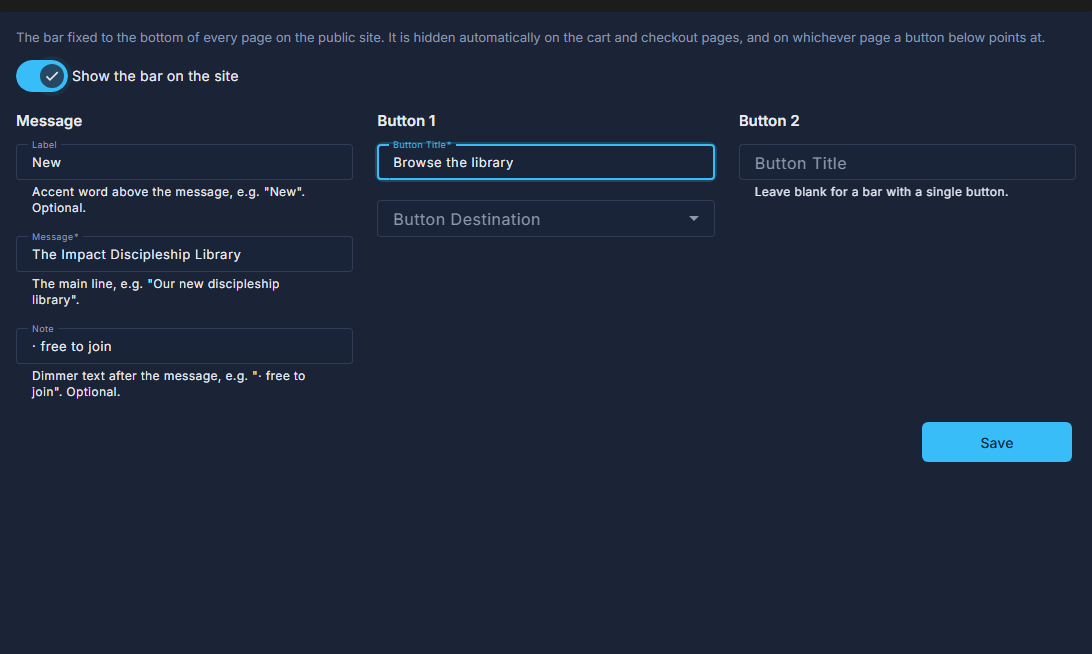Click the hint text Accent word above the message
The height and width of the screenshot is (654, 1092).
coord(169,200)
